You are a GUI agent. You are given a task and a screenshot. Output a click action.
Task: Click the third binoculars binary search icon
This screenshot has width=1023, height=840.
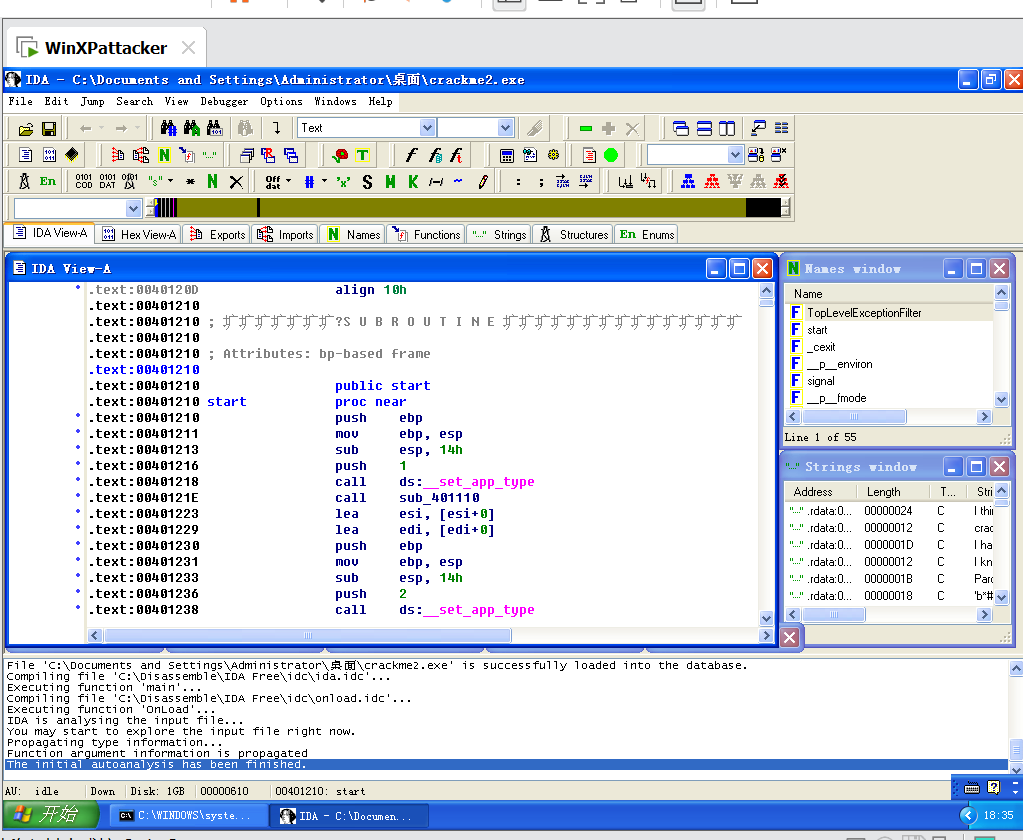pos(214,128)
